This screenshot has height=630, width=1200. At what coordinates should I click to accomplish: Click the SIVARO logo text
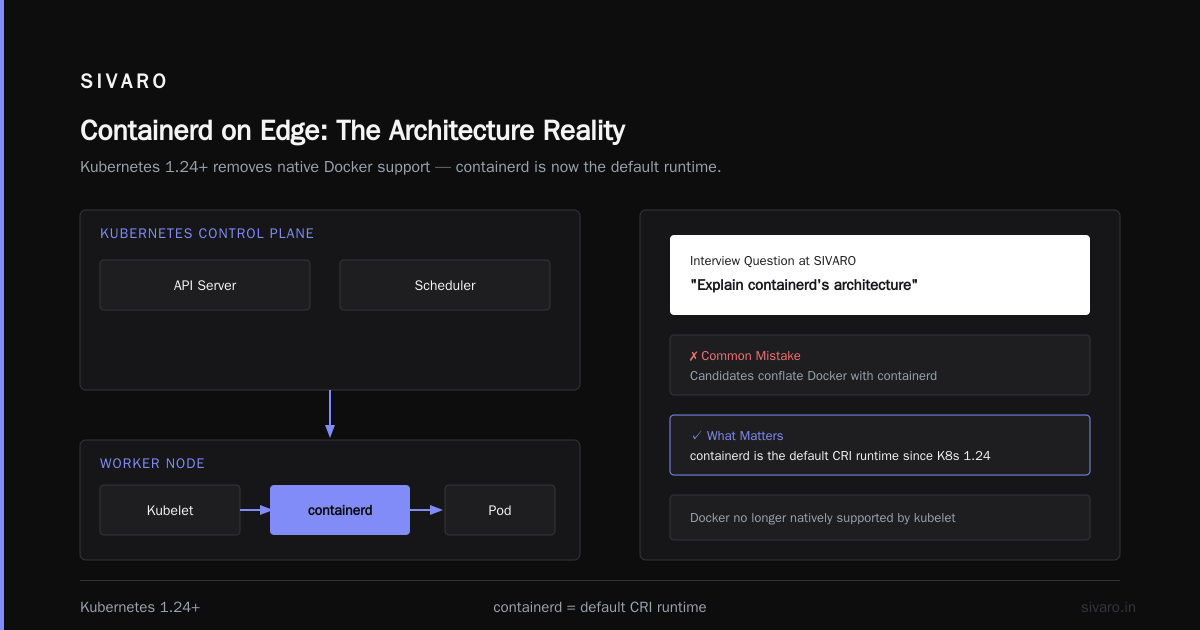pyautogui.click(x=124, y=82)
